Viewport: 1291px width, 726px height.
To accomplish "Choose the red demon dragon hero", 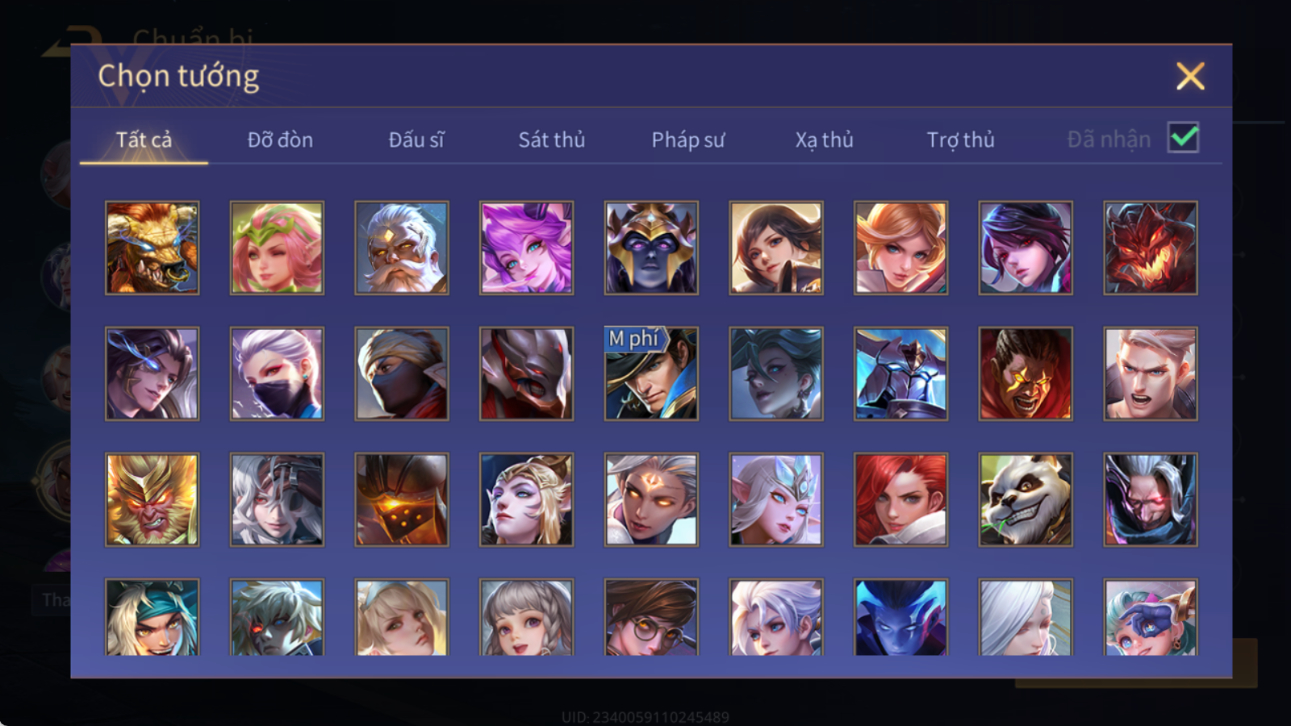I will [x=1150, y=248].
